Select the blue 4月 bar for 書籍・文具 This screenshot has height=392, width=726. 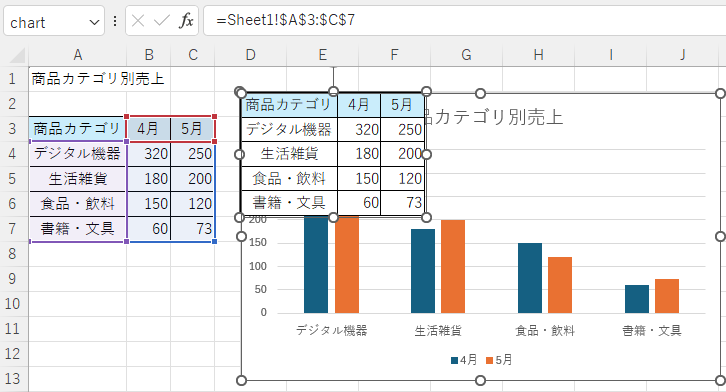637,299
